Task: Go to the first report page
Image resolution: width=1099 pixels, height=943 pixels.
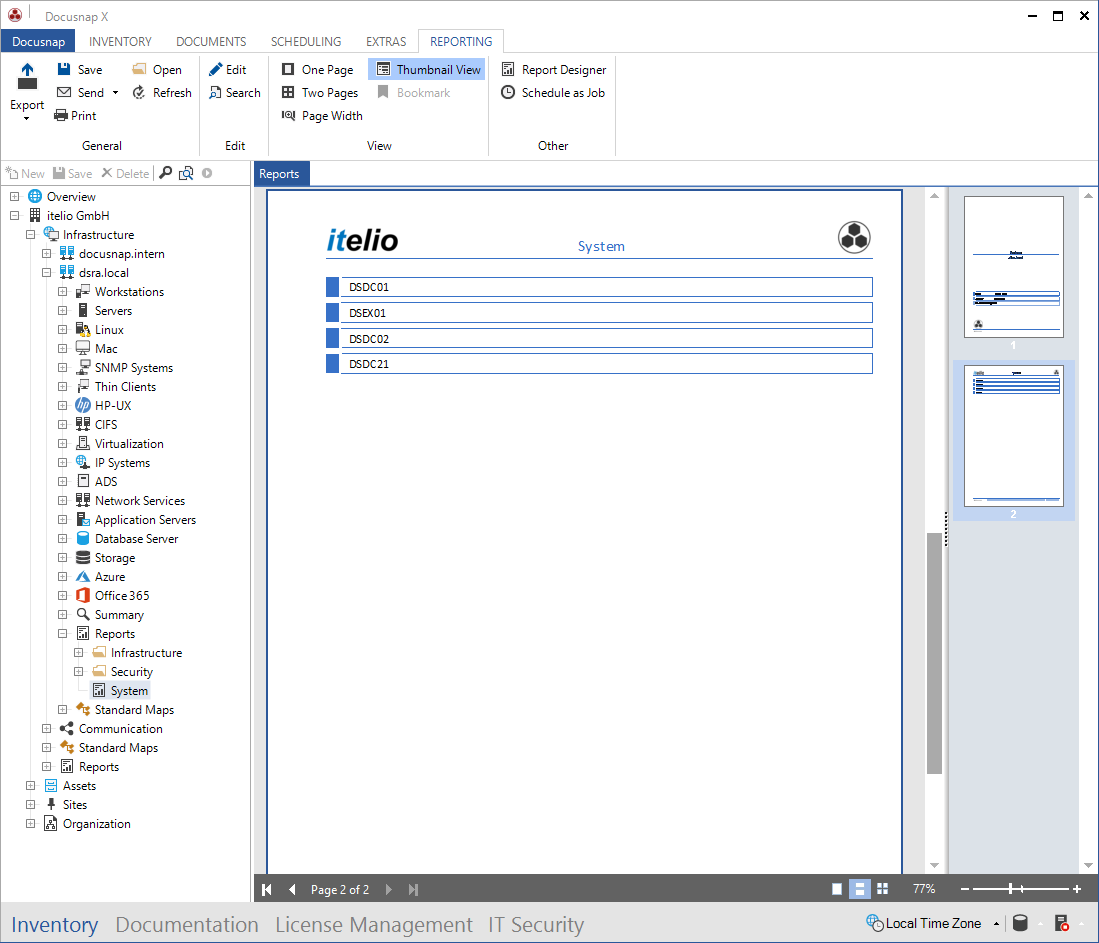Action: 267,889
